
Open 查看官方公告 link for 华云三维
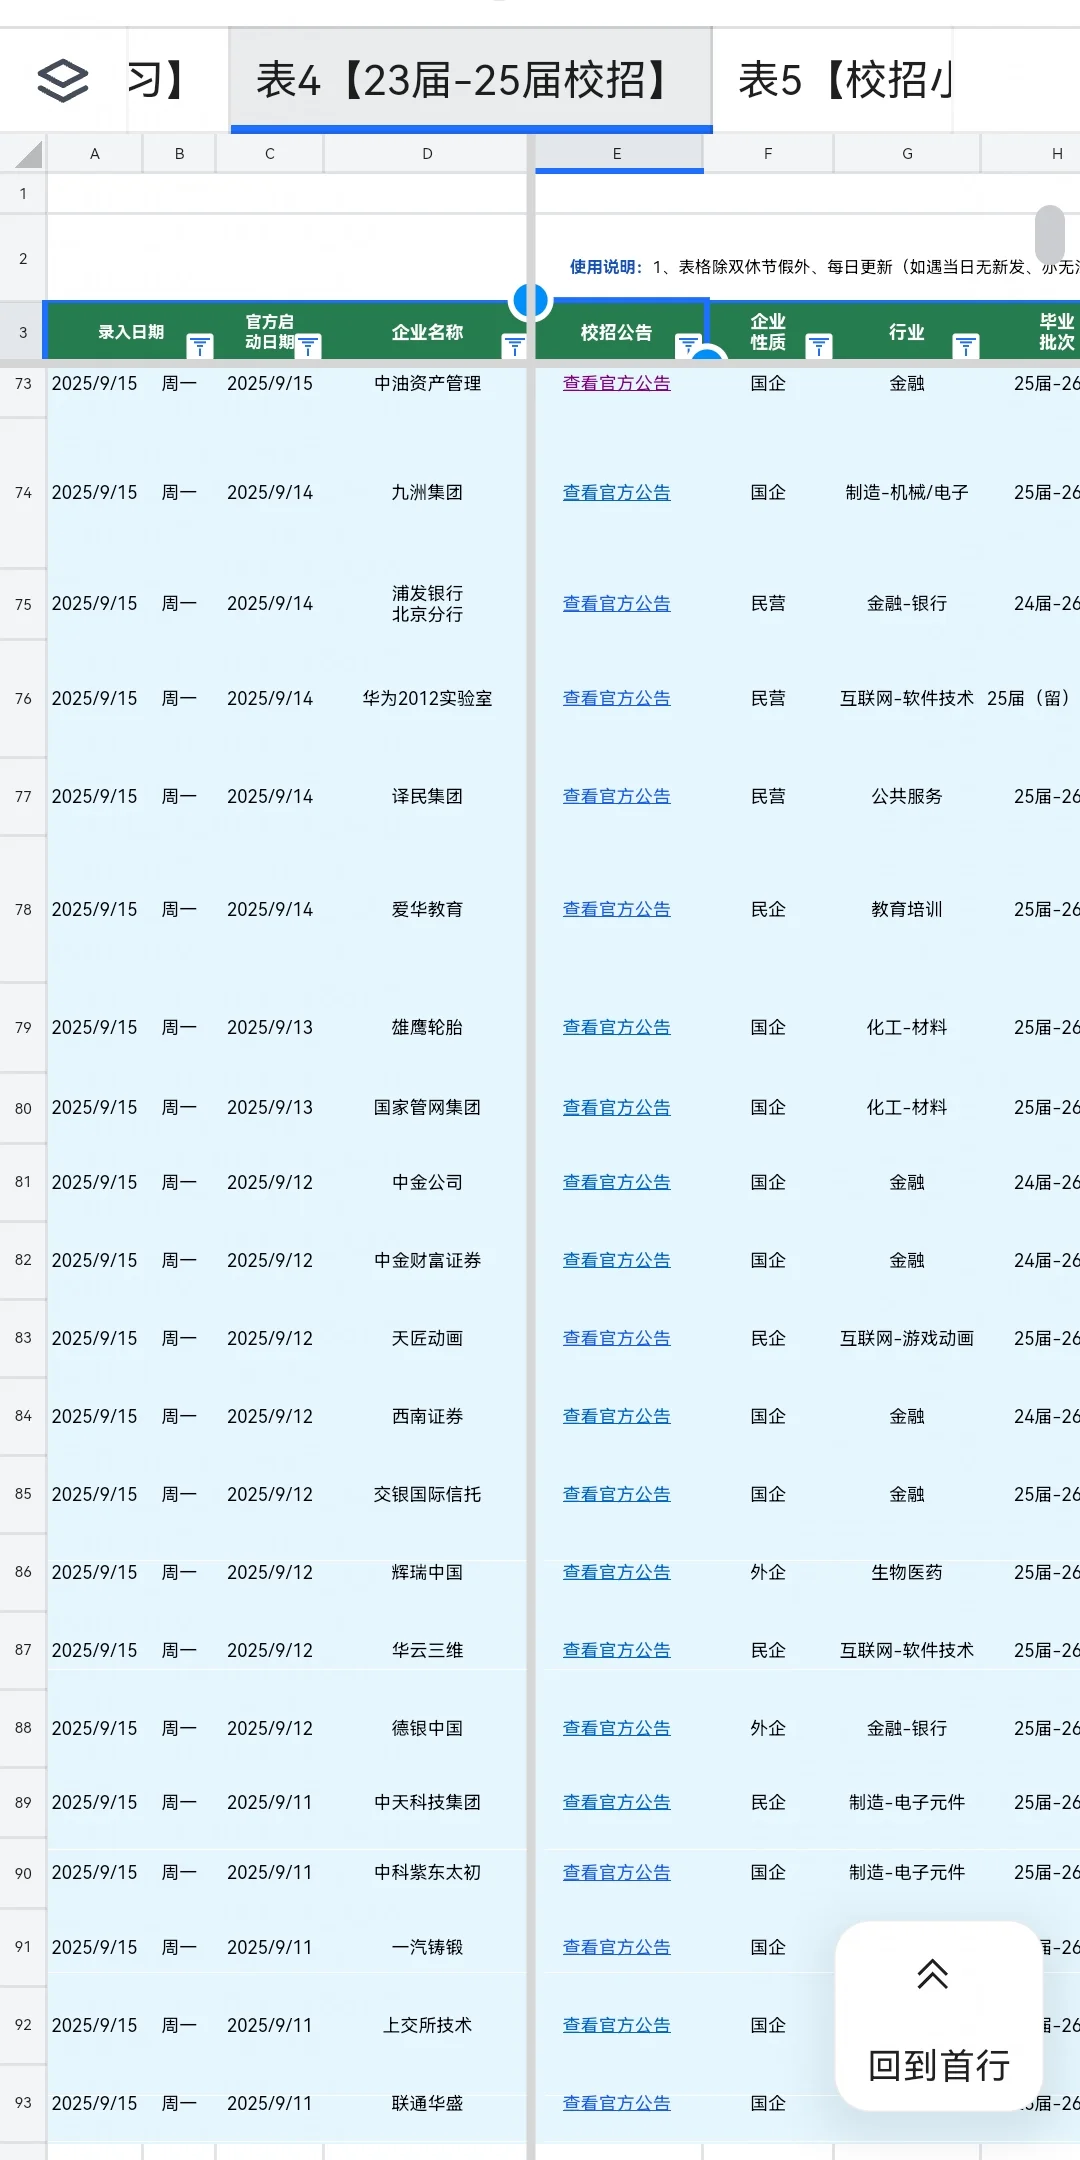pos(617,1650)
